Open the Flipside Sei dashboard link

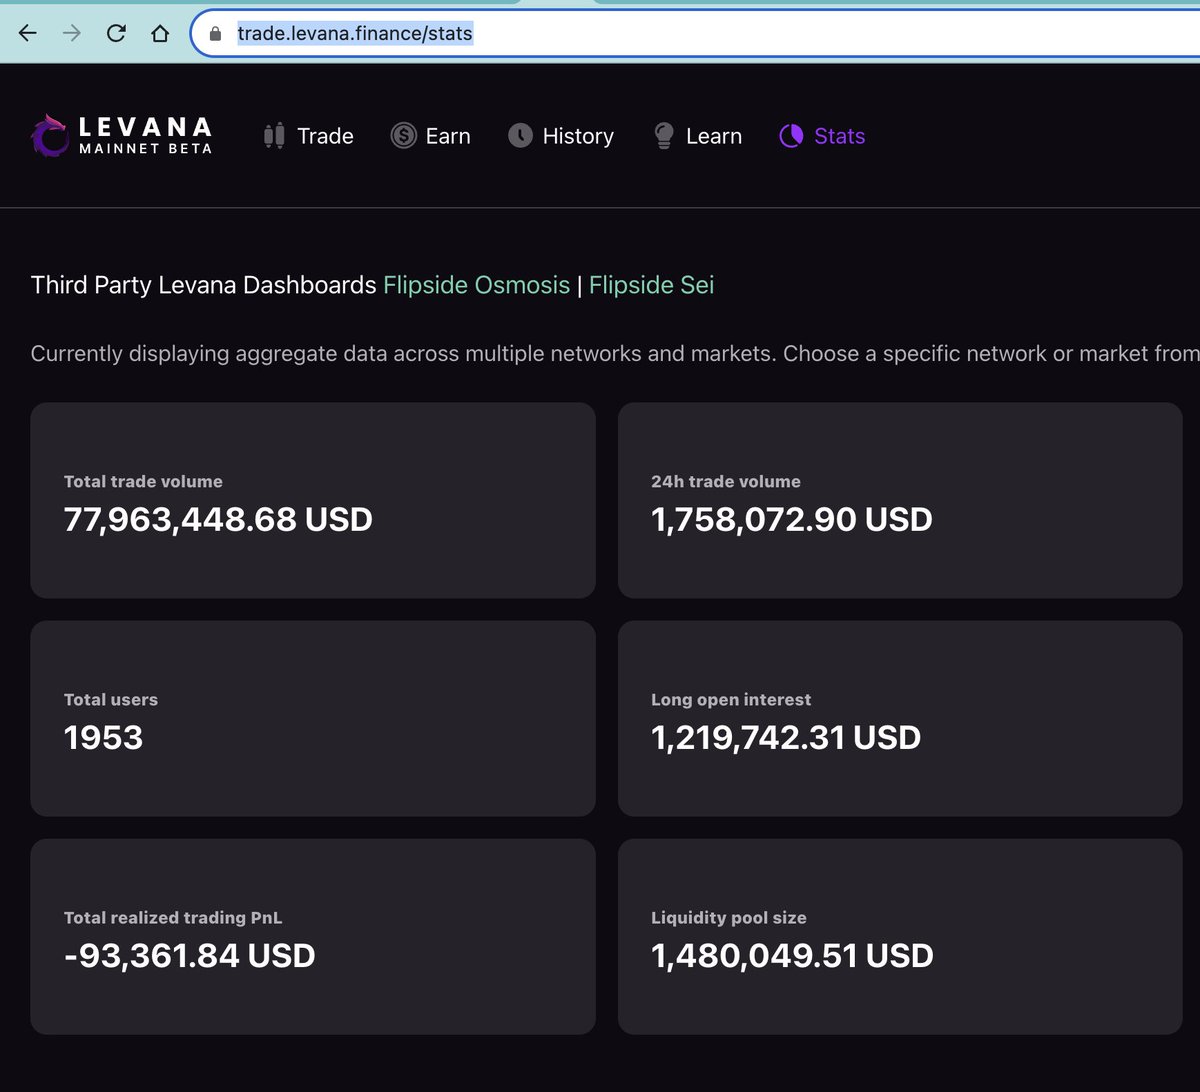pos(651,285)
